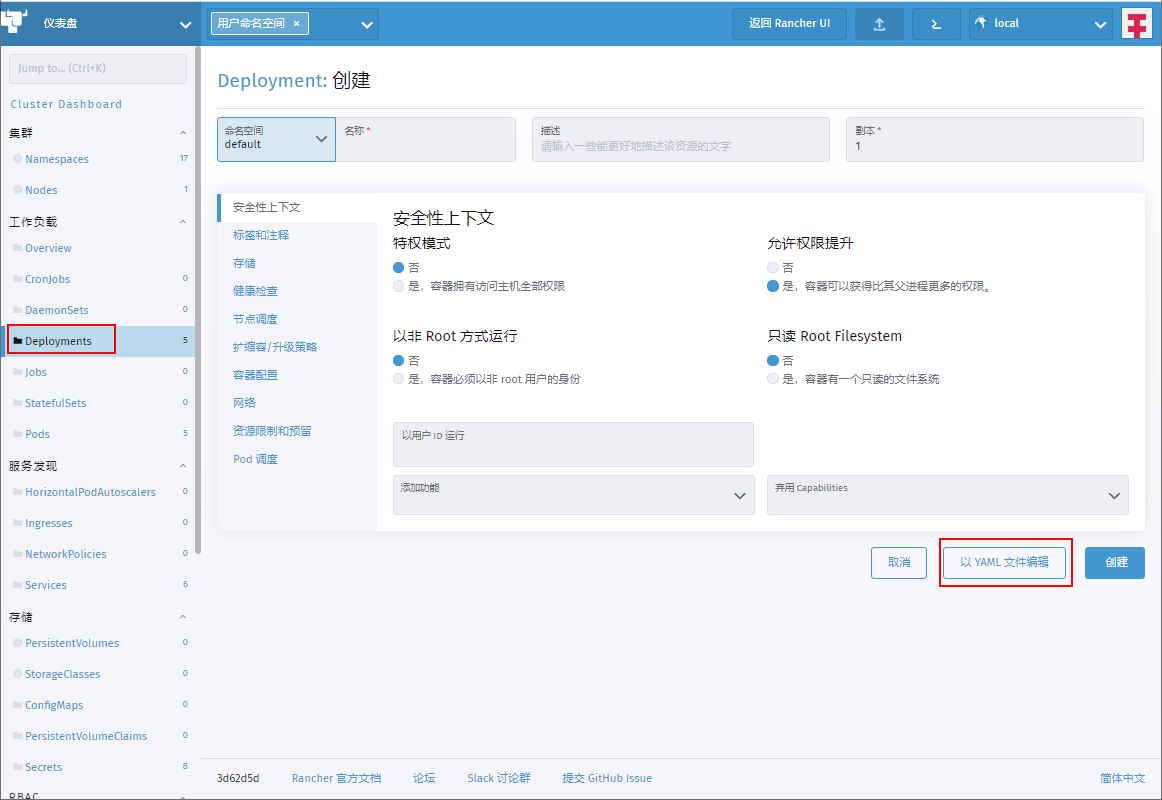This screenshot has height=800, width=1162.
Task: Click the upload/import YAML icon button
Action: [879, 24]
